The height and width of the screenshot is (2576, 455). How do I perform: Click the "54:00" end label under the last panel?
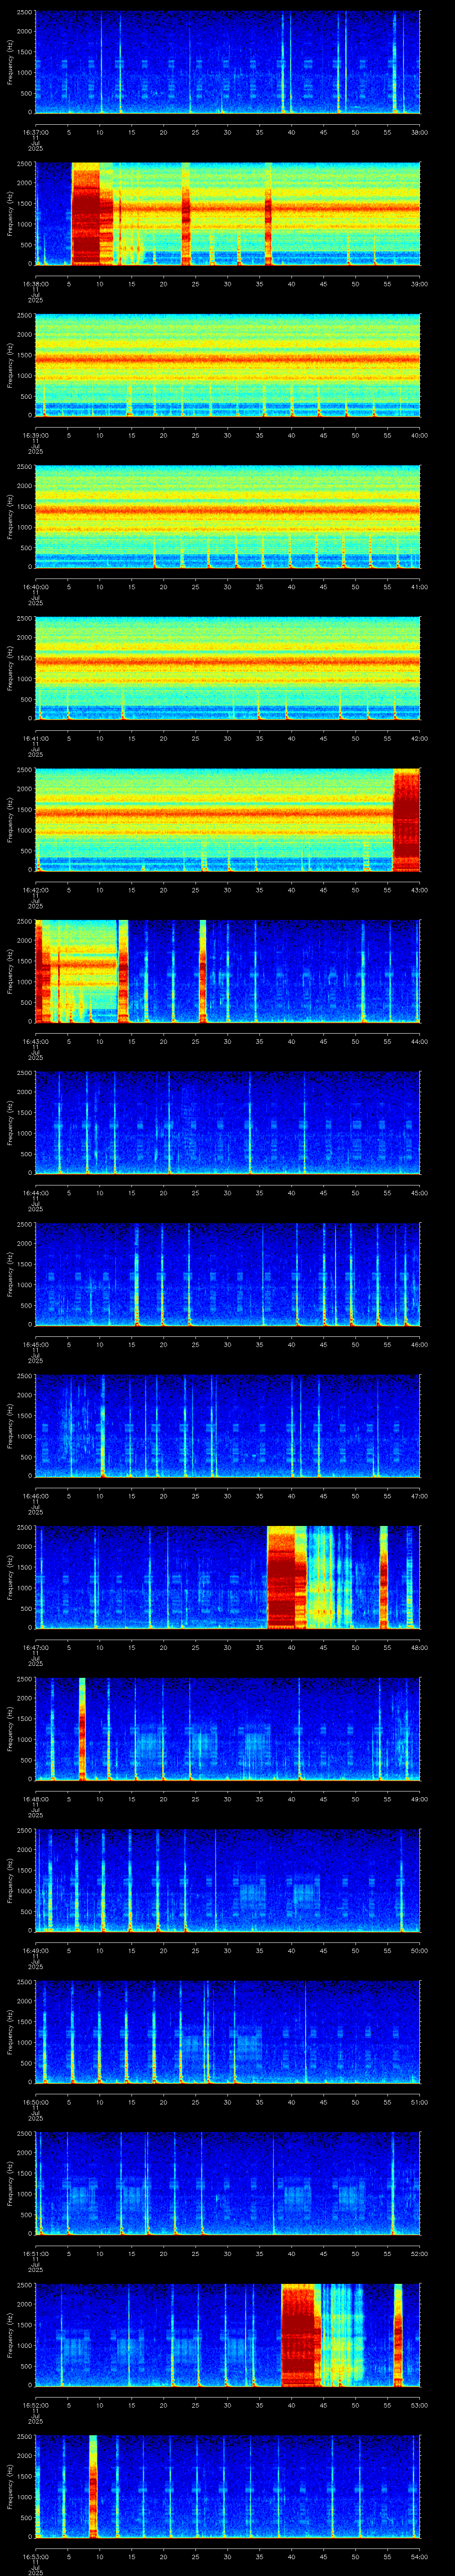420,2556
